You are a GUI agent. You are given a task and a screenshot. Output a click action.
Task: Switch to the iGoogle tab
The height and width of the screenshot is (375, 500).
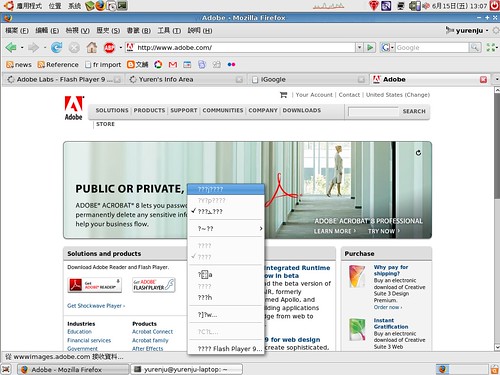click(x=307, y=79)
